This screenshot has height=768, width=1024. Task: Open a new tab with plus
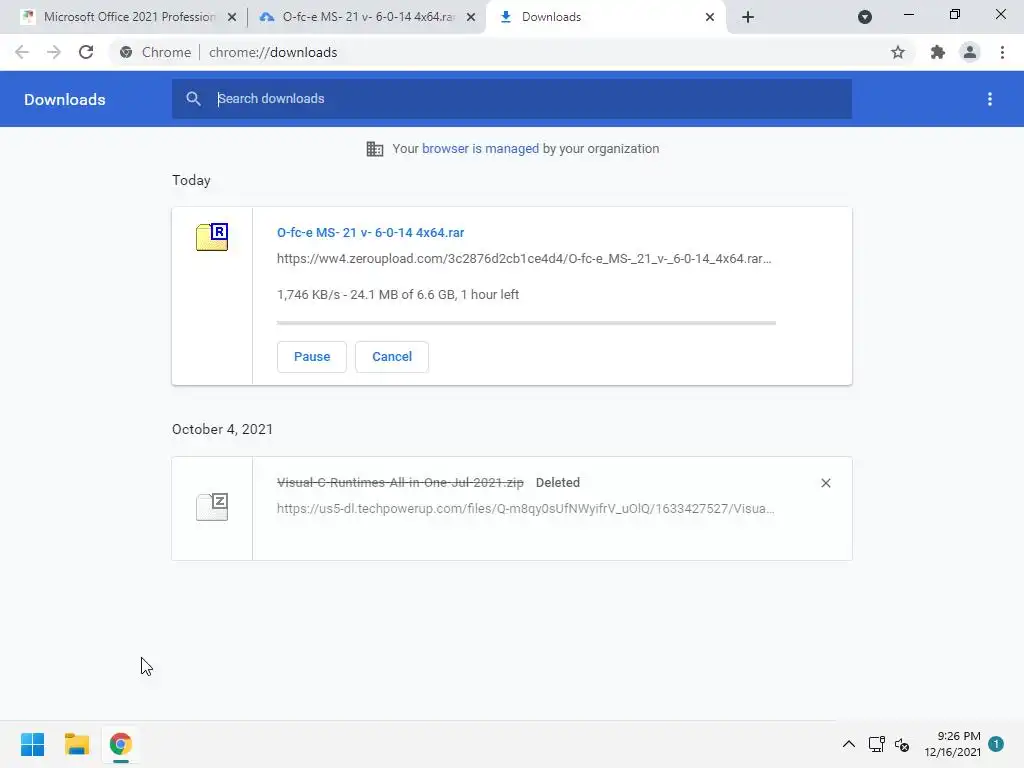point(748,17)
